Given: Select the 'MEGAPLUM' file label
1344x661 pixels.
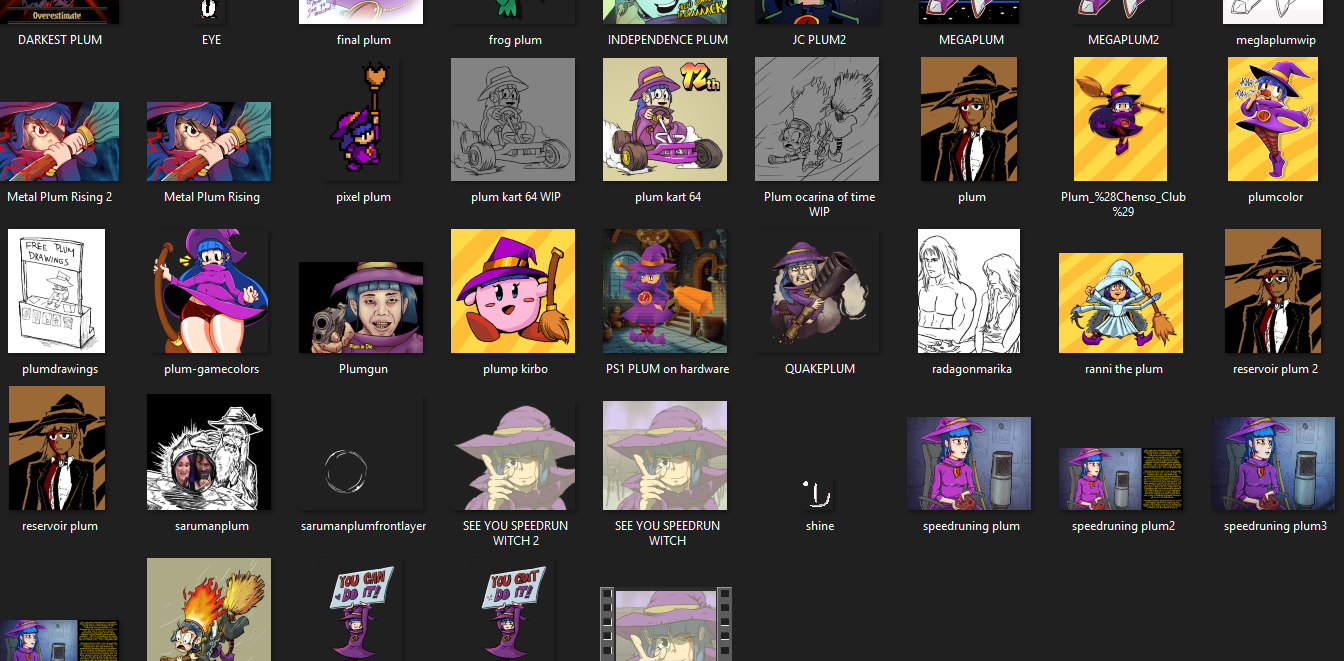Looking at the screenshot, I should pyautogui.click(x=971, y=40).
